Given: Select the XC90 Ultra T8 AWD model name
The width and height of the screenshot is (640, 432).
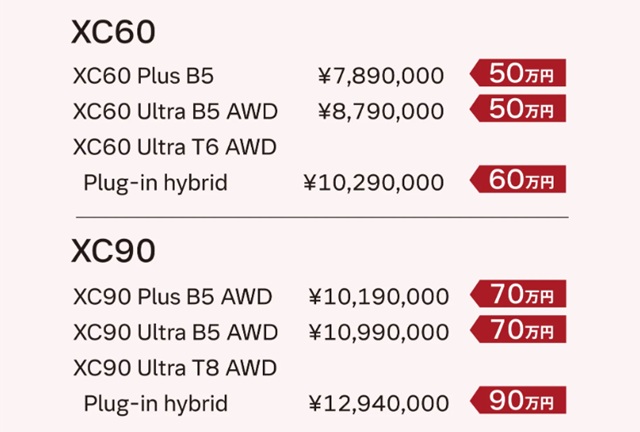Looking at the screenshot, I should coord(175,368).
